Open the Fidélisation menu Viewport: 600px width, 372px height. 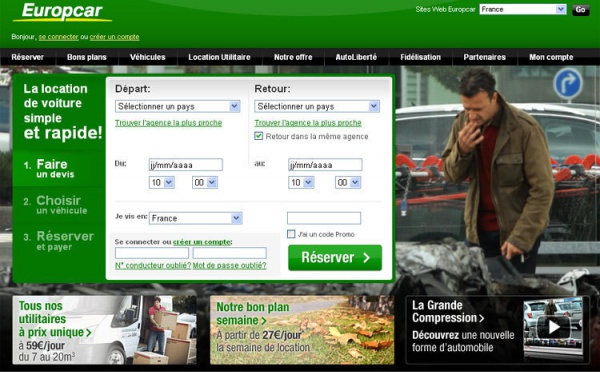click(421, 57)
